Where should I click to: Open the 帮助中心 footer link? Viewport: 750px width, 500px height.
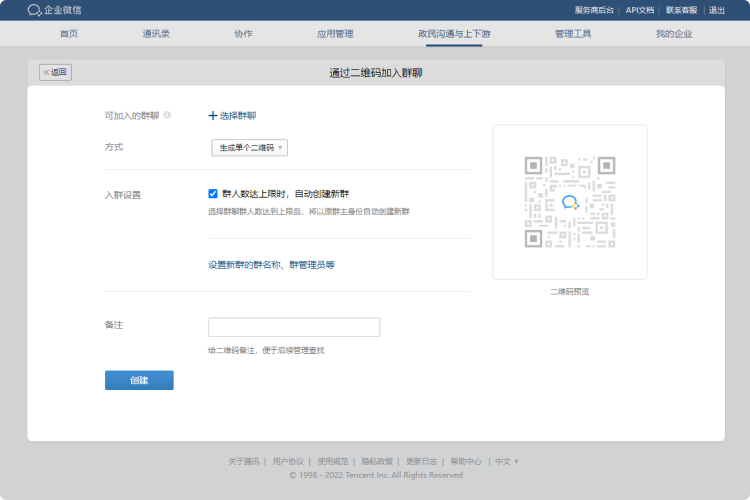(x=466, y=461)
